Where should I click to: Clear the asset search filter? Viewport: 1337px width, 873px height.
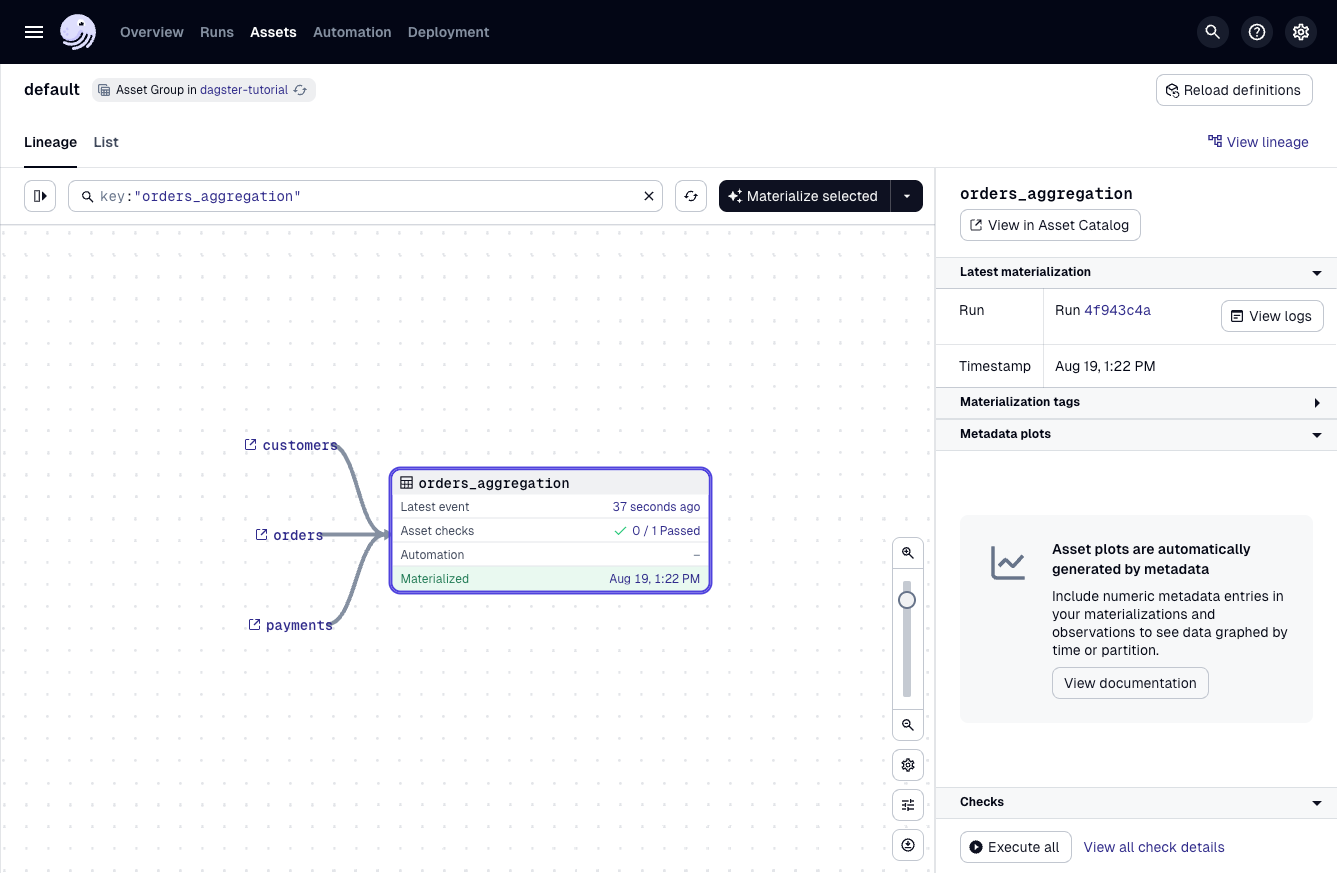pos(649,196)
